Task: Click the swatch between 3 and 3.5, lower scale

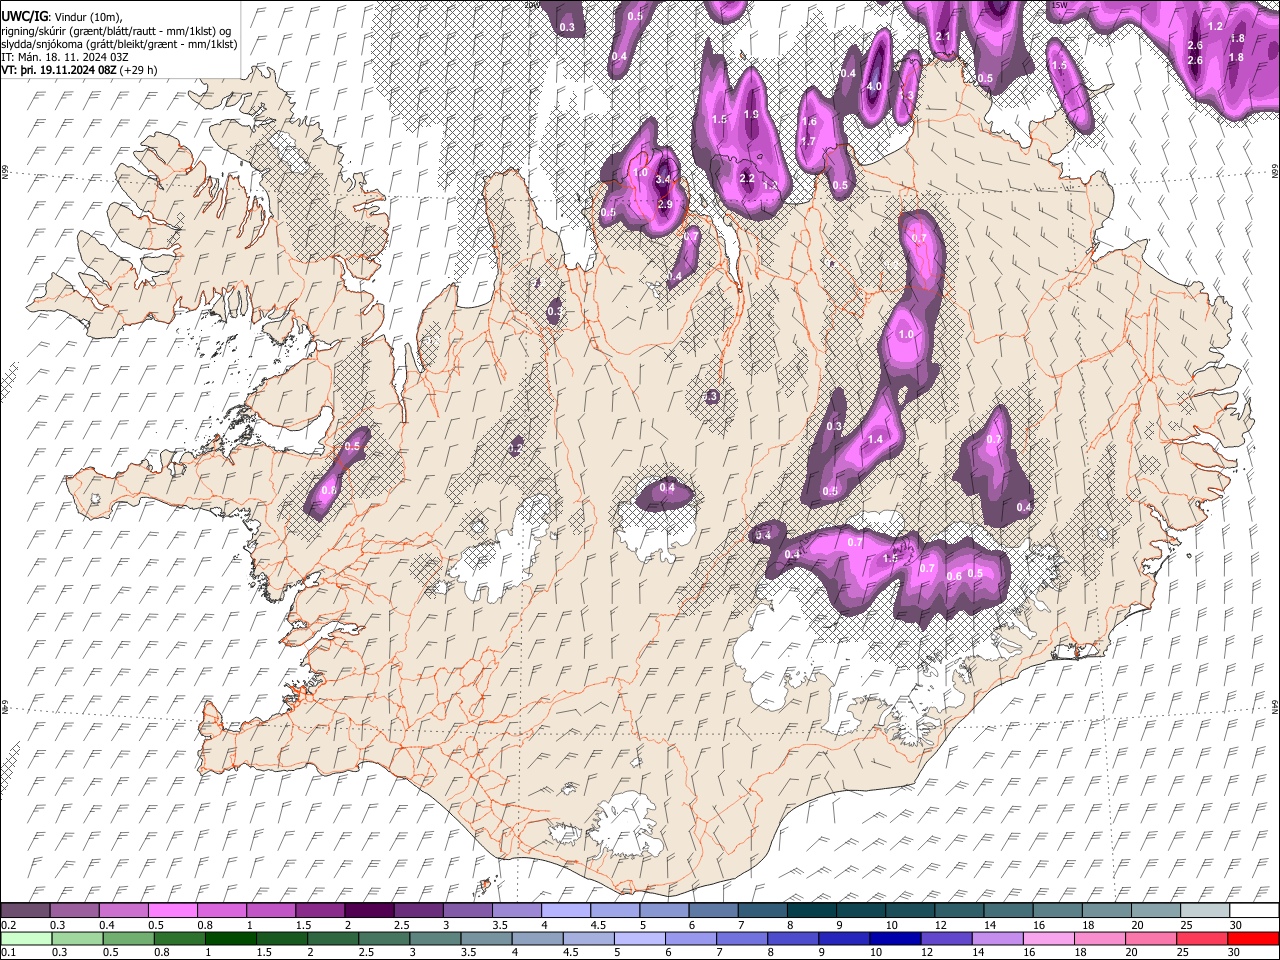Action: pos(435,938)
